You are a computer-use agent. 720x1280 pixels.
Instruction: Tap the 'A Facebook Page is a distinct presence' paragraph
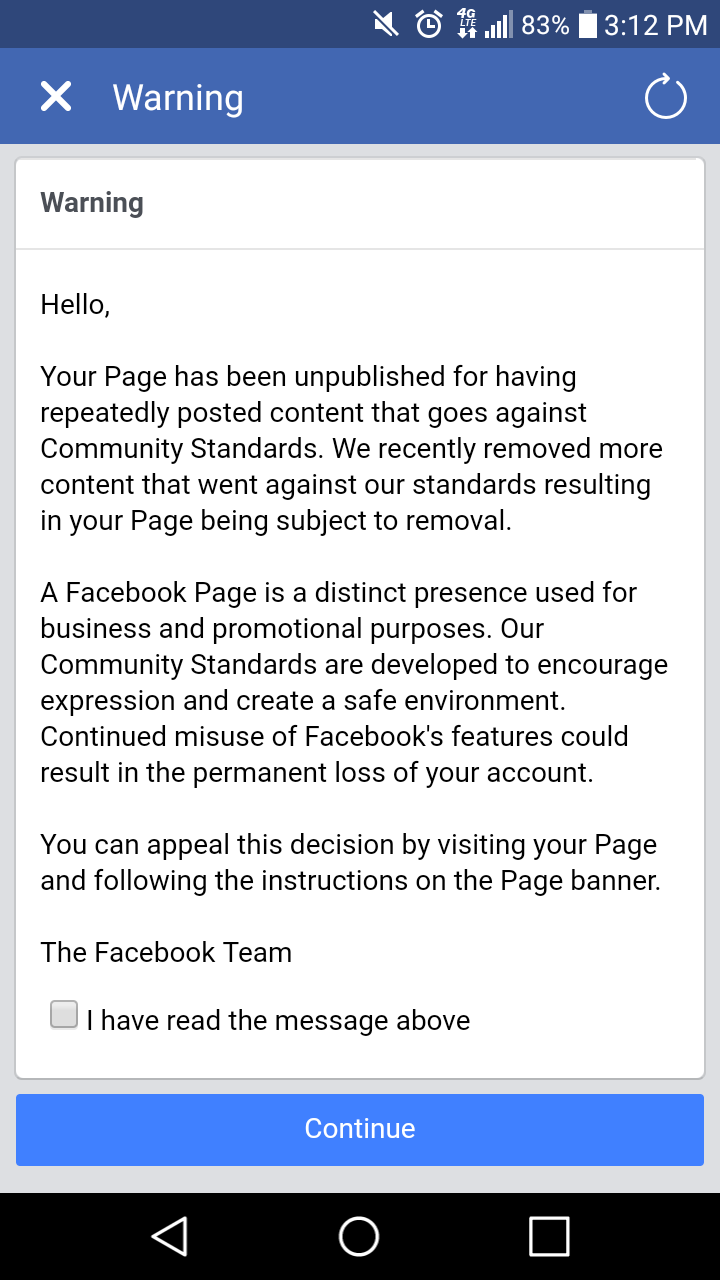[x=352, y=683]
